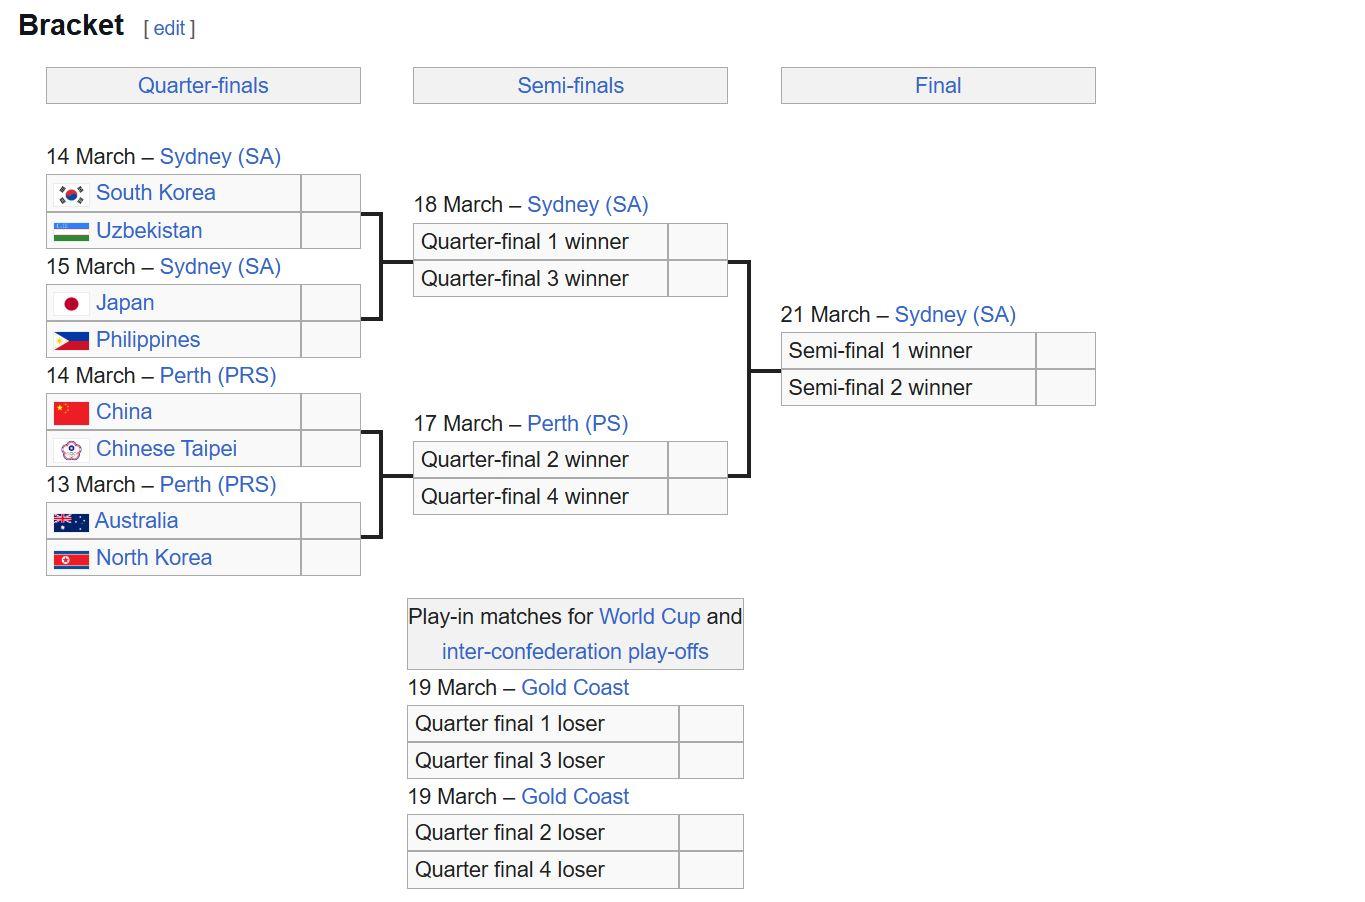Click the Uzbekistan flag icon
This screenshot has width=1365, height=902.
tap(71, 231)
